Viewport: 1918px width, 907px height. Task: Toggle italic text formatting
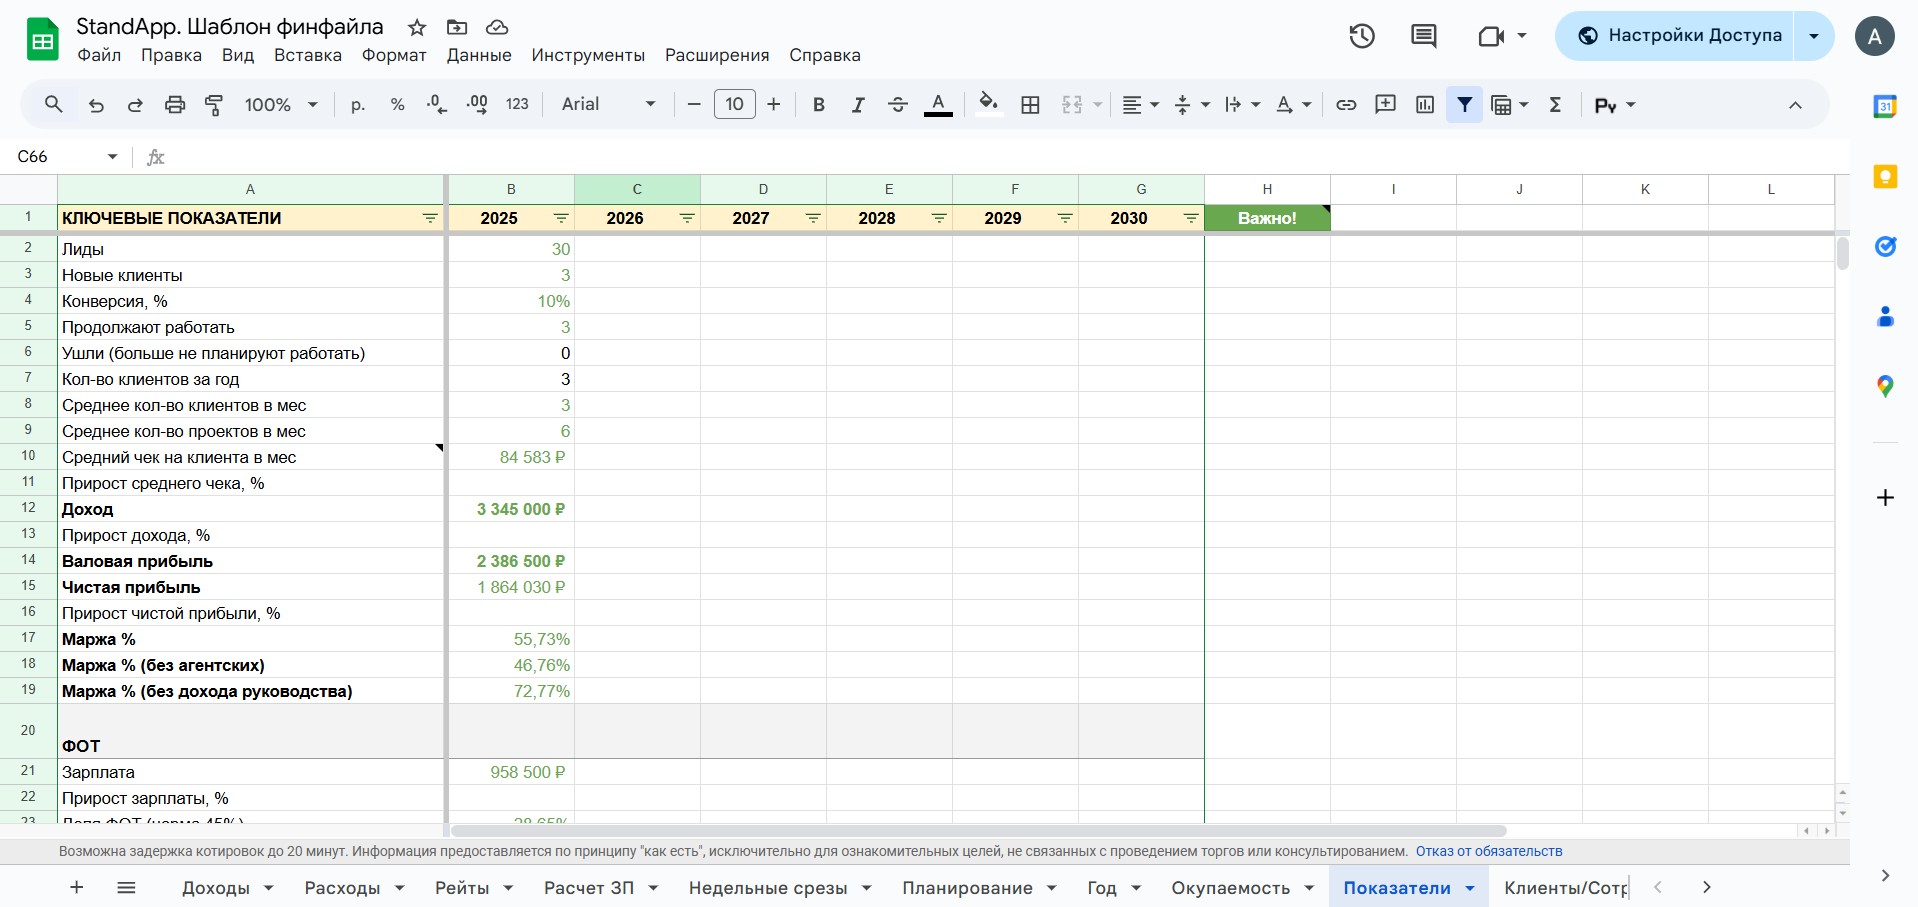tap(857, 104)
